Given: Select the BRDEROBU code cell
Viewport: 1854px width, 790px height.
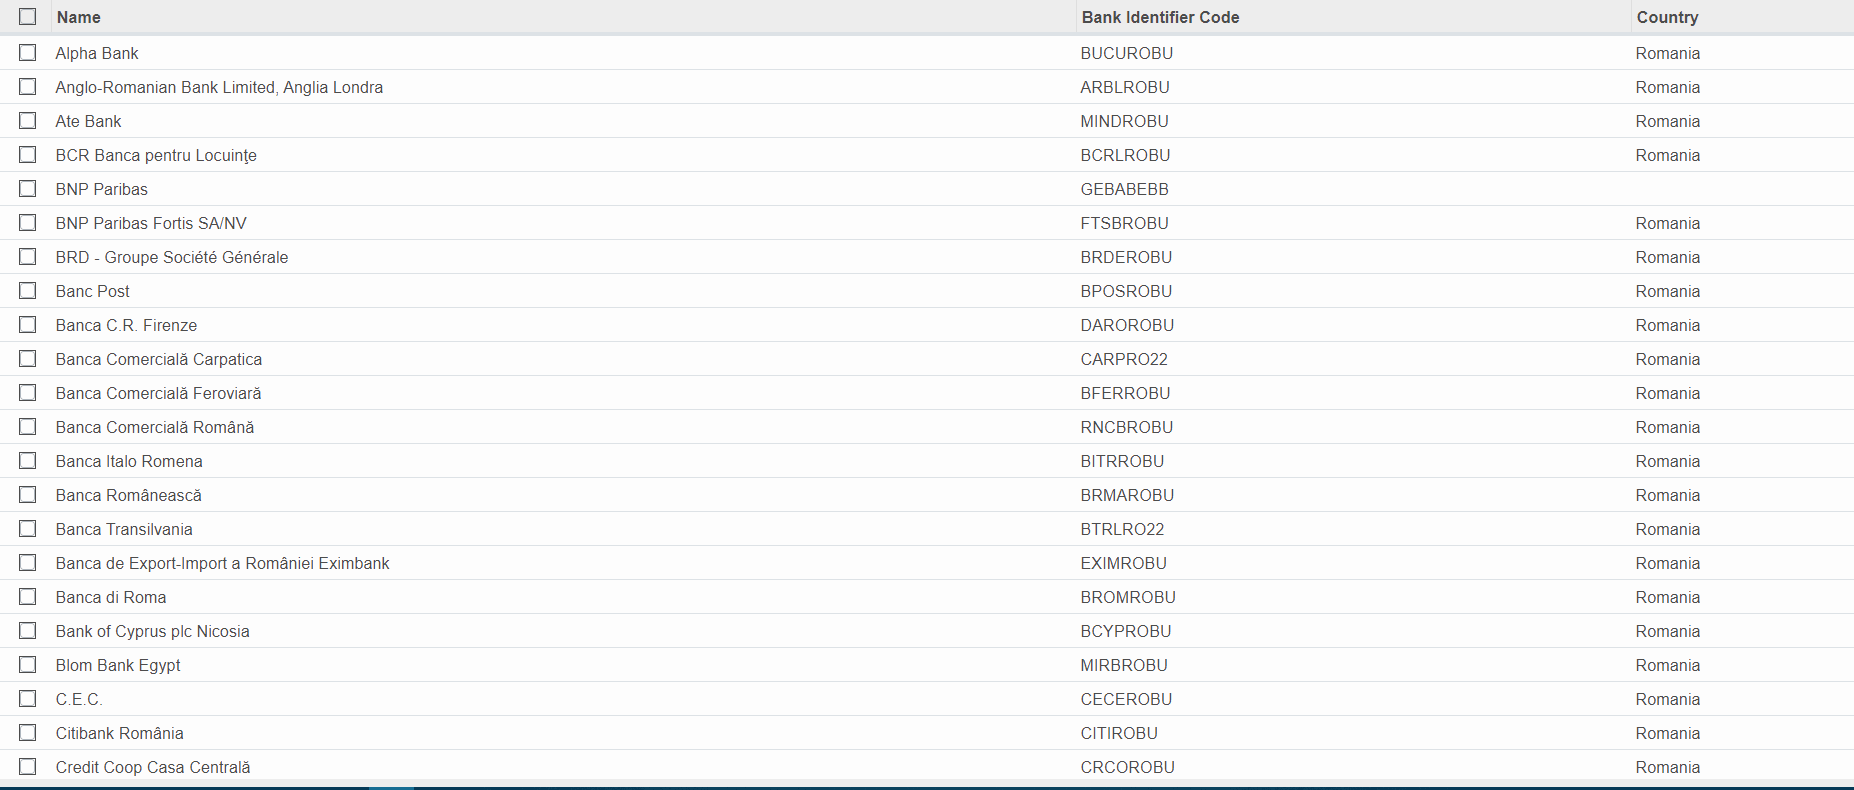Looking at the screenshot, I should click(x=1127, y=257).
